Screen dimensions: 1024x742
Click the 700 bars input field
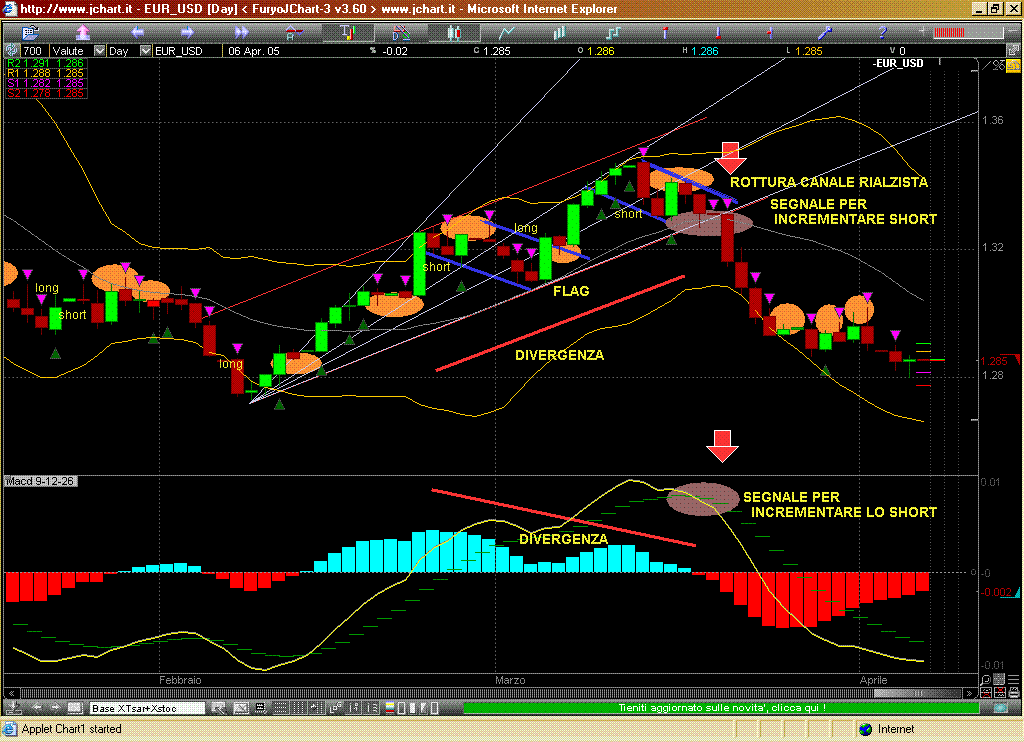click(x=33, y=50)
